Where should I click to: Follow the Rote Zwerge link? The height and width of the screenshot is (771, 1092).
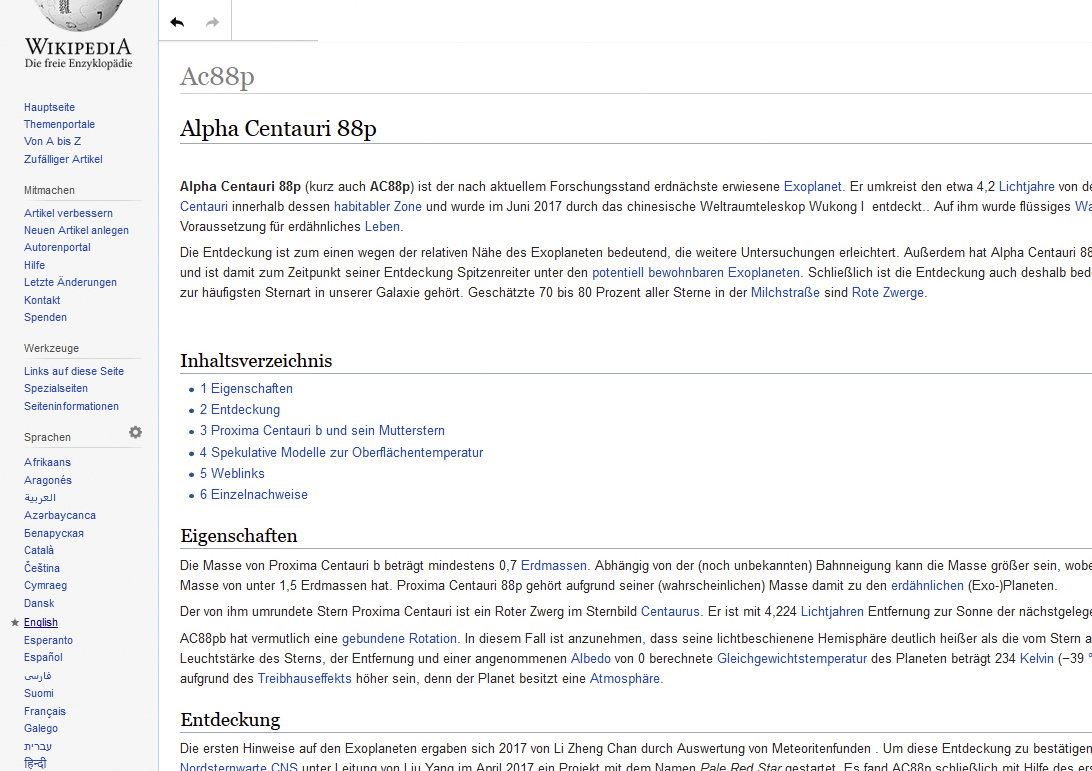[x=888, y=293]
